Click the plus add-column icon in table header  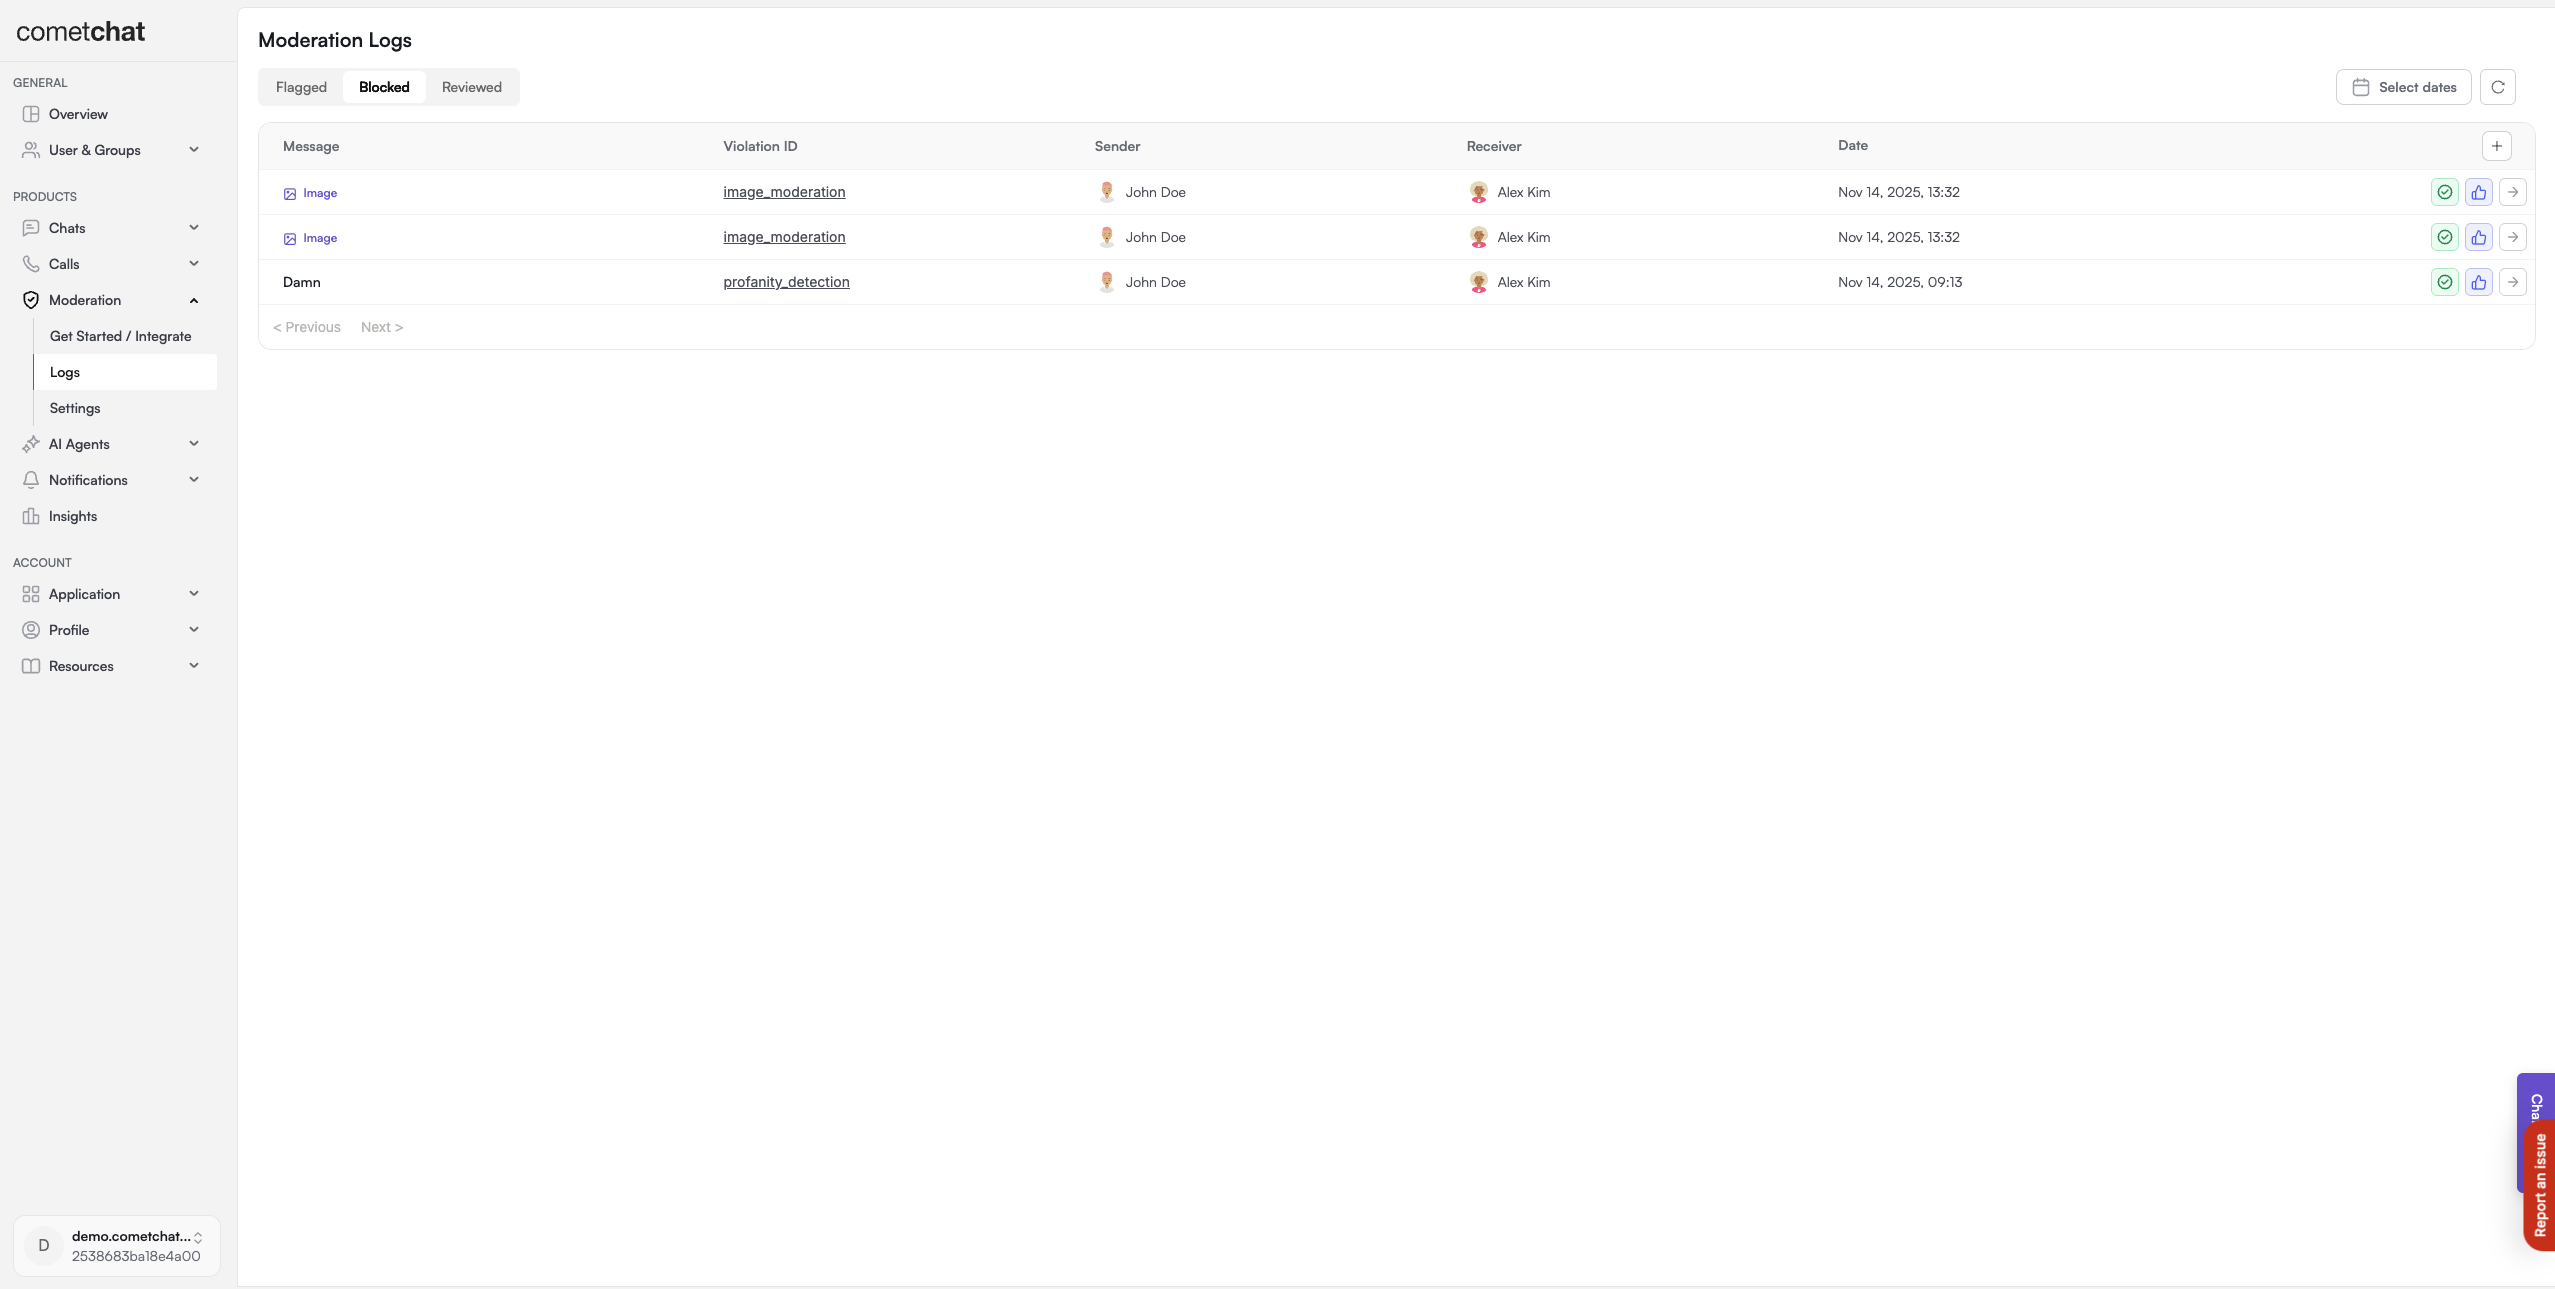2496,146
